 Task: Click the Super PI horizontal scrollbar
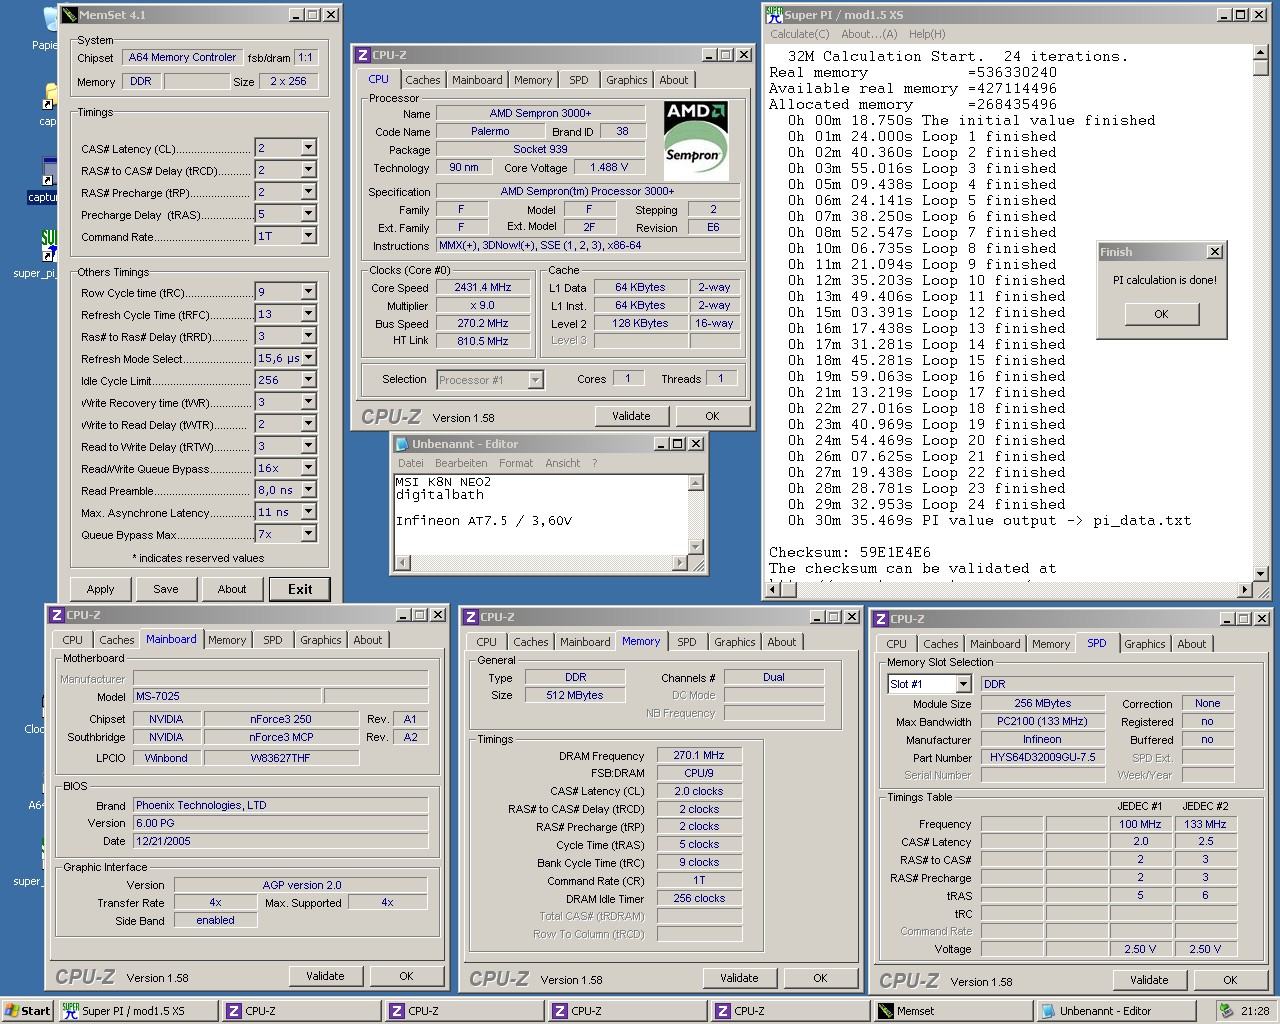pyautogui.click(x=1008, y=590)
